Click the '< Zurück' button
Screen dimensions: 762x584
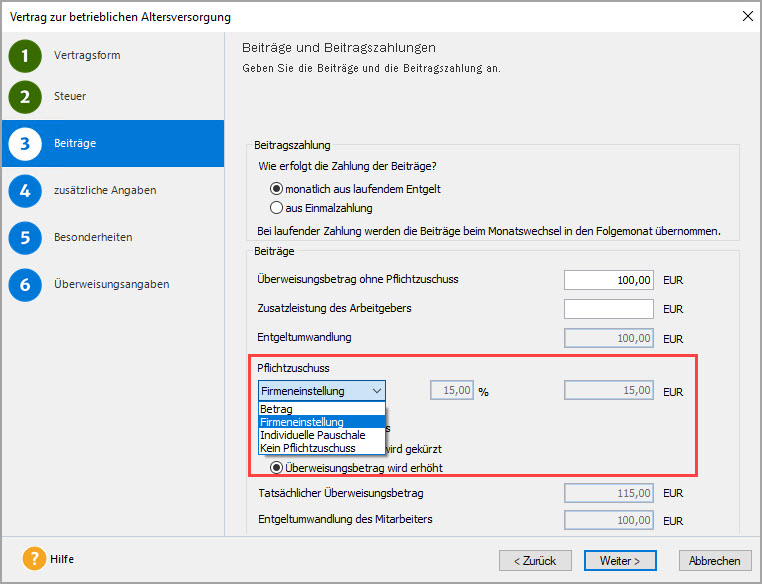click(x=535, y=560)
